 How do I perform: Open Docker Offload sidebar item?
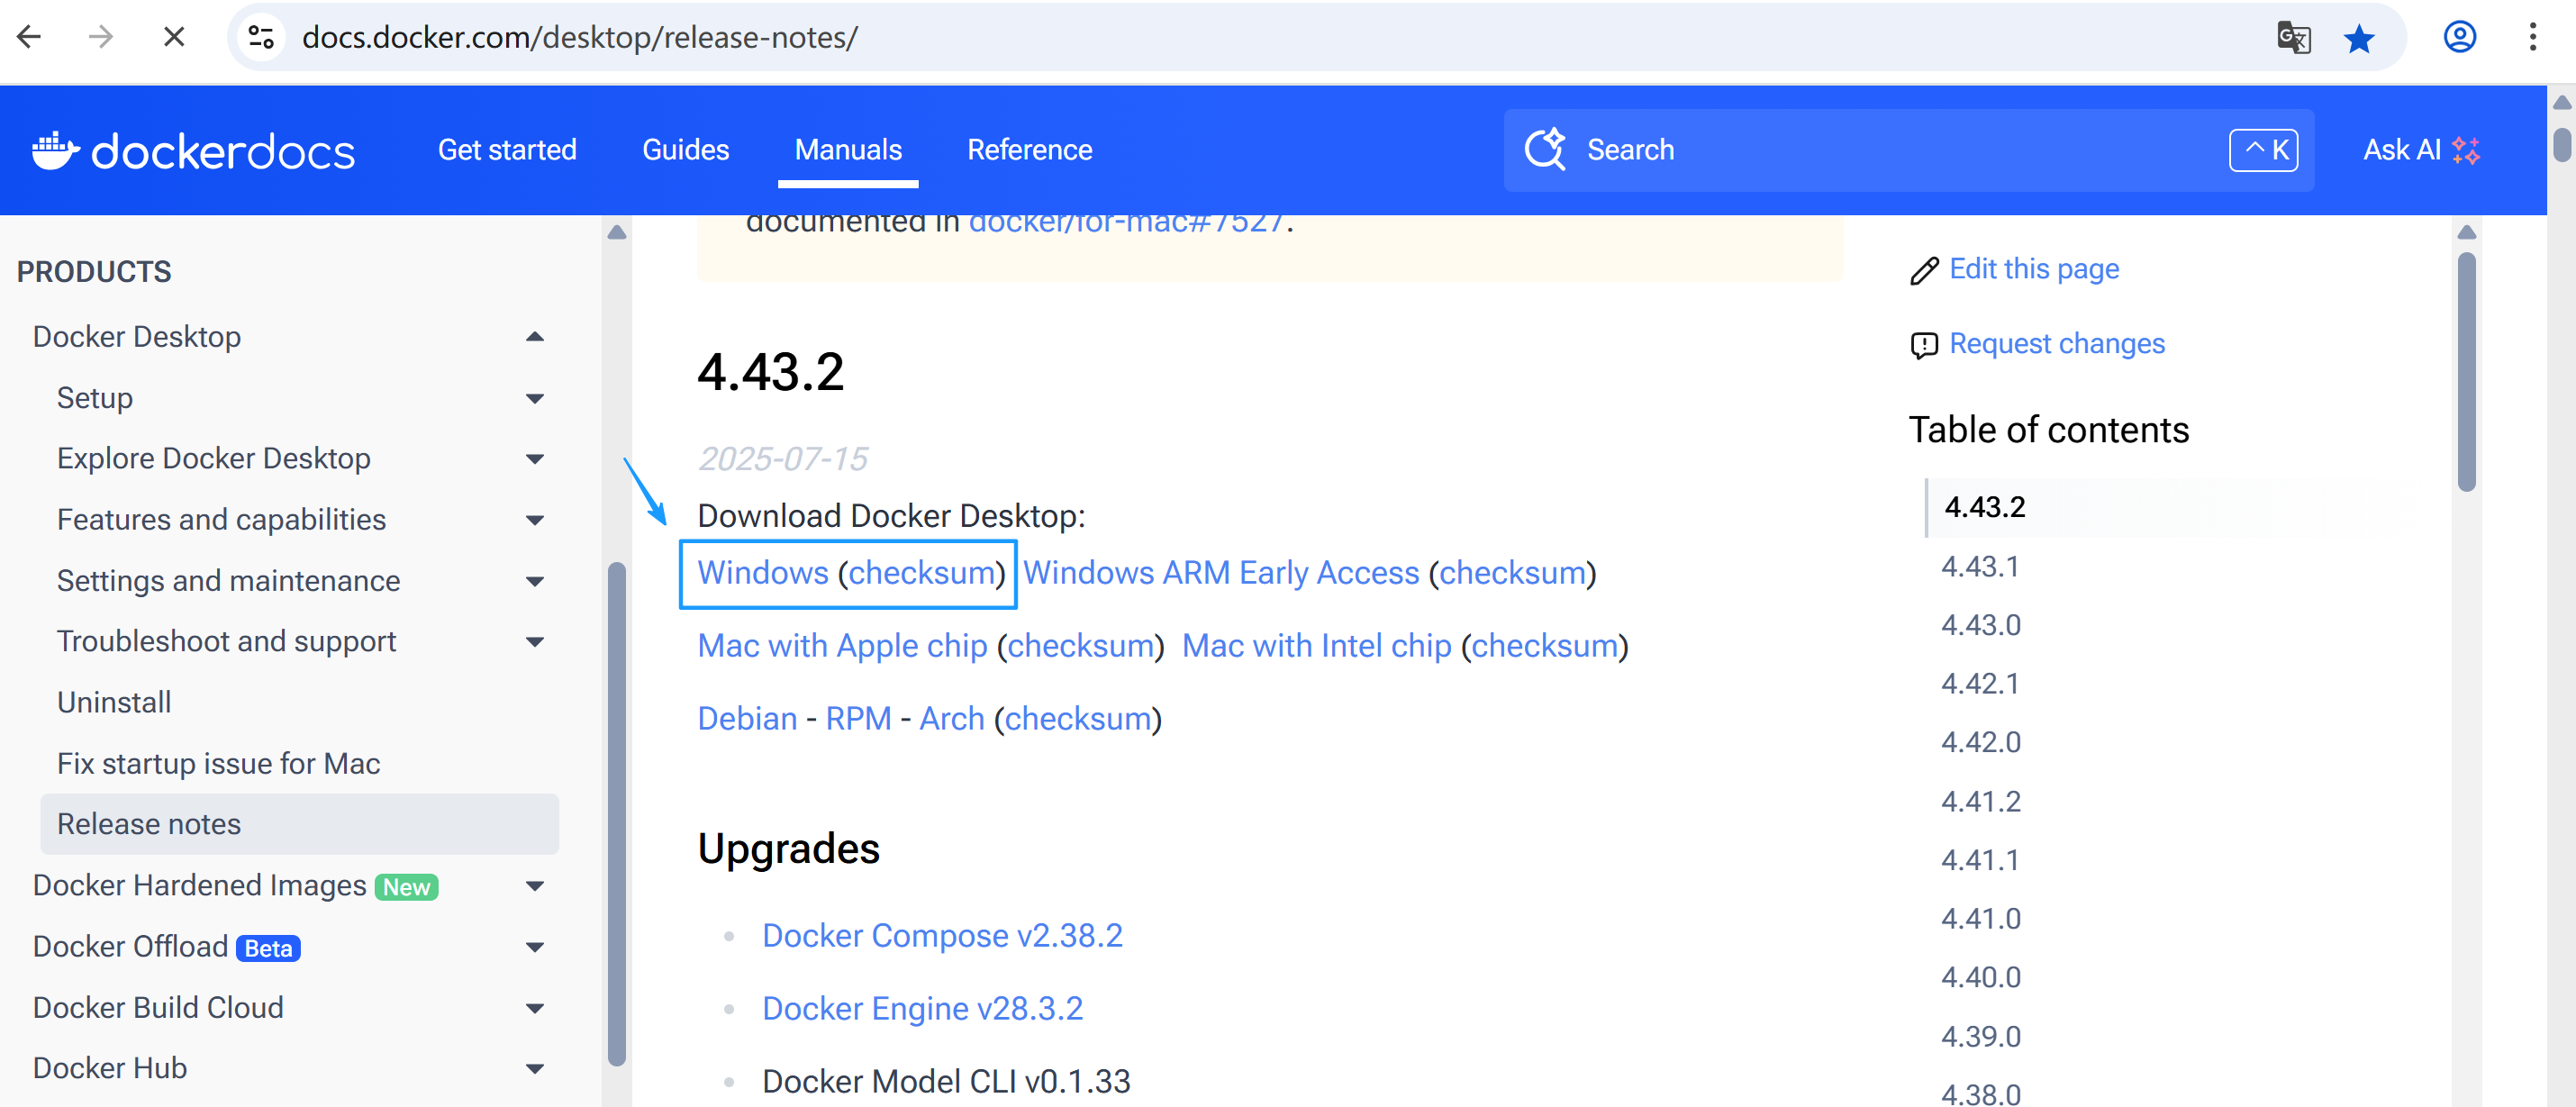click(130, 947)
